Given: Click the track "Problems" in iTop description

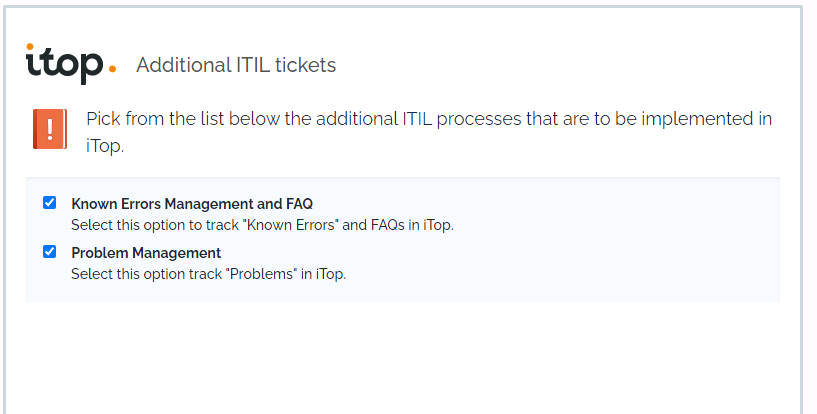Looking at the screenshot, I should click(208, 274).
